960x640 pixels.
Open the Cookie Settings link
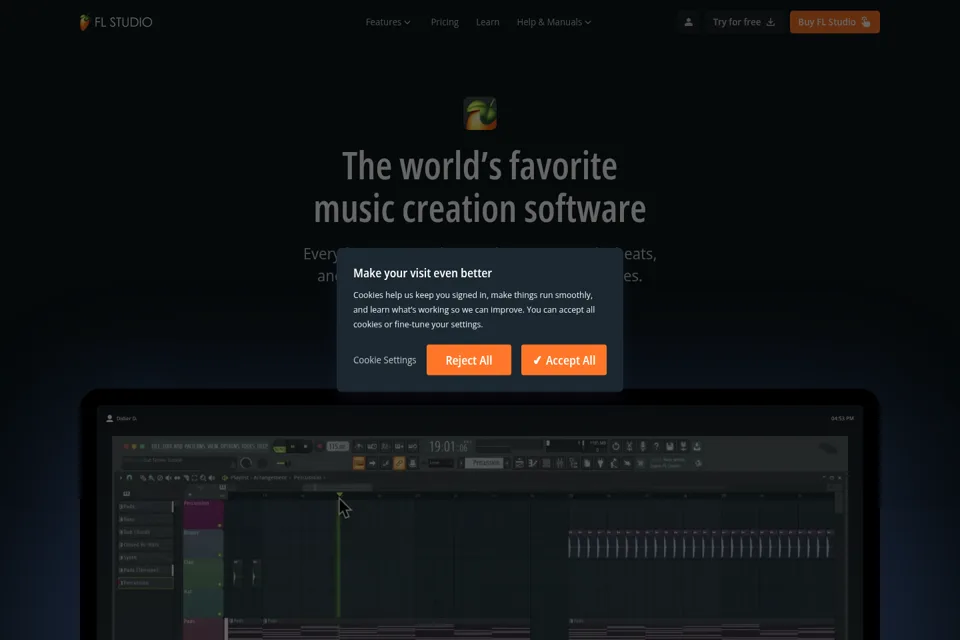tap(384, 360)
